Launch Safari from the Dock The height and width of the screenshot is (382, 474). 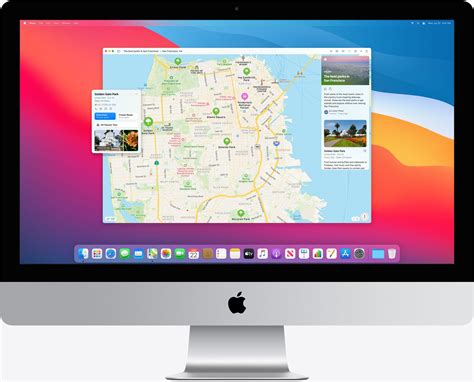111,254
